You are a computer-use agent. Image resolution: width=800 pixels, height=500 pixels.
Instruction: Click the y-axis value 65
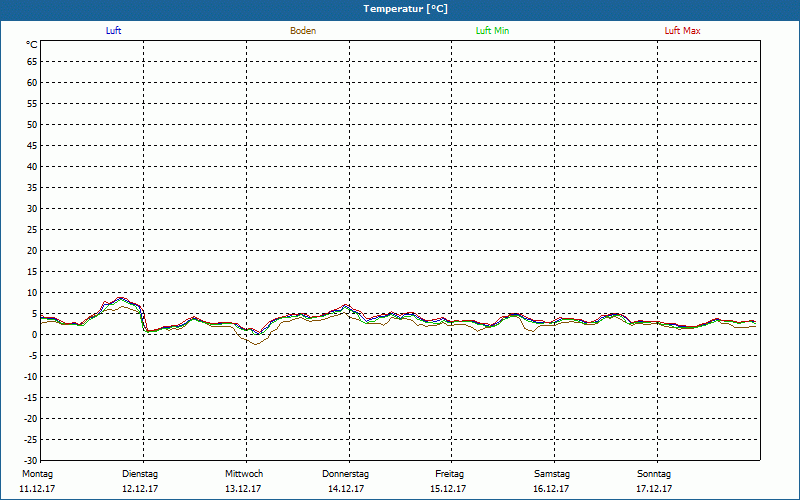pyautogui.click(x=32, y=62)
